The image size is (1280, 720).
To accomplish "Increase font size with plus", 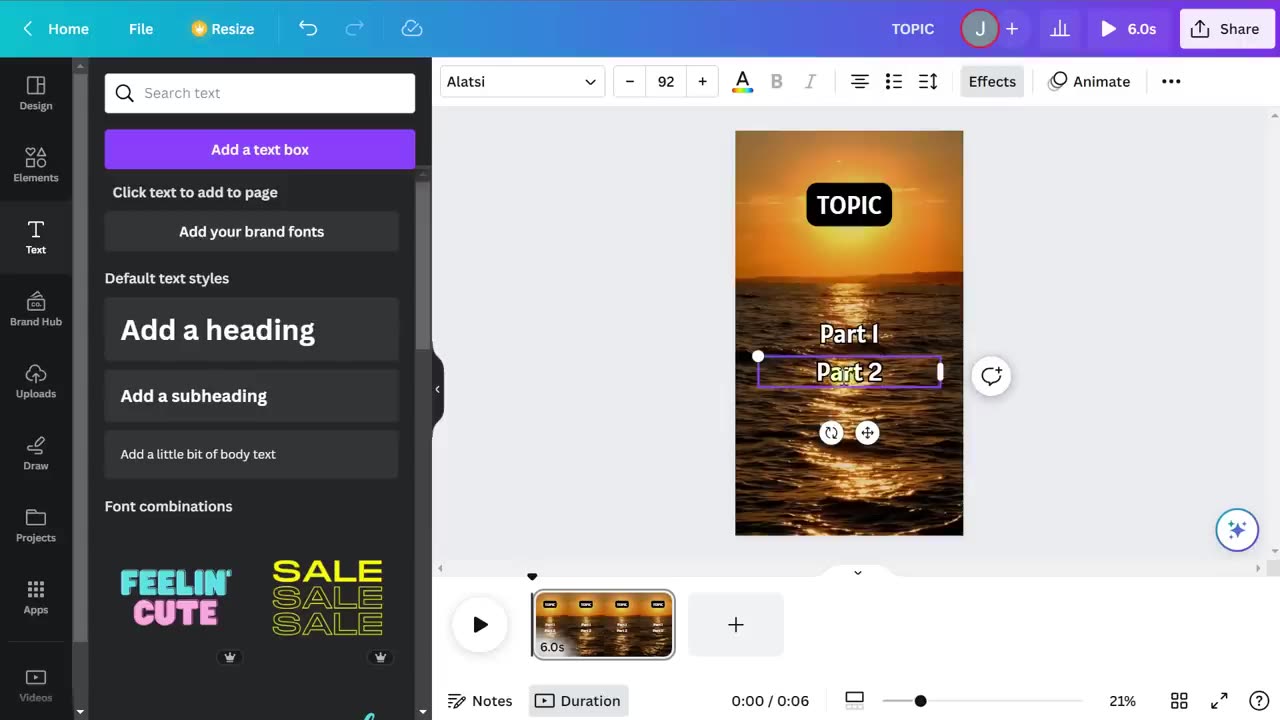I will pos(702,82).
